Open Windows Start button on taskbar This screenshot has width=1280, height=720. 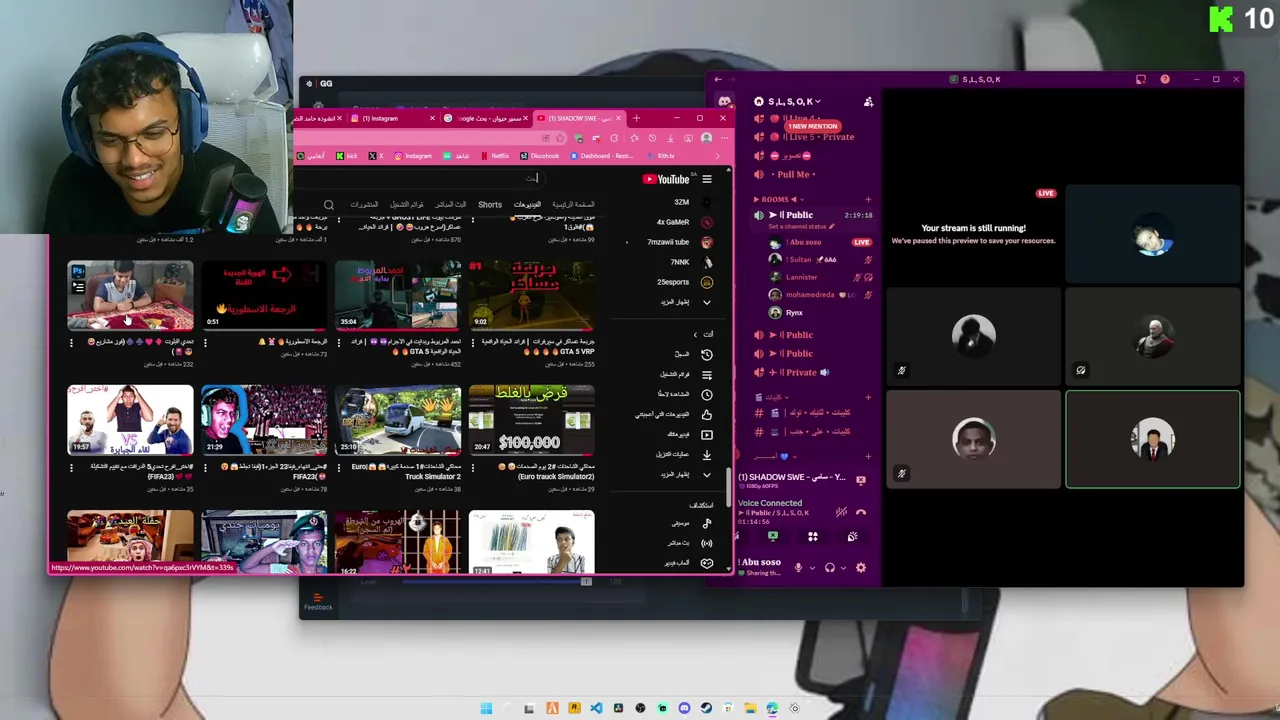click(x=486, y=709)
